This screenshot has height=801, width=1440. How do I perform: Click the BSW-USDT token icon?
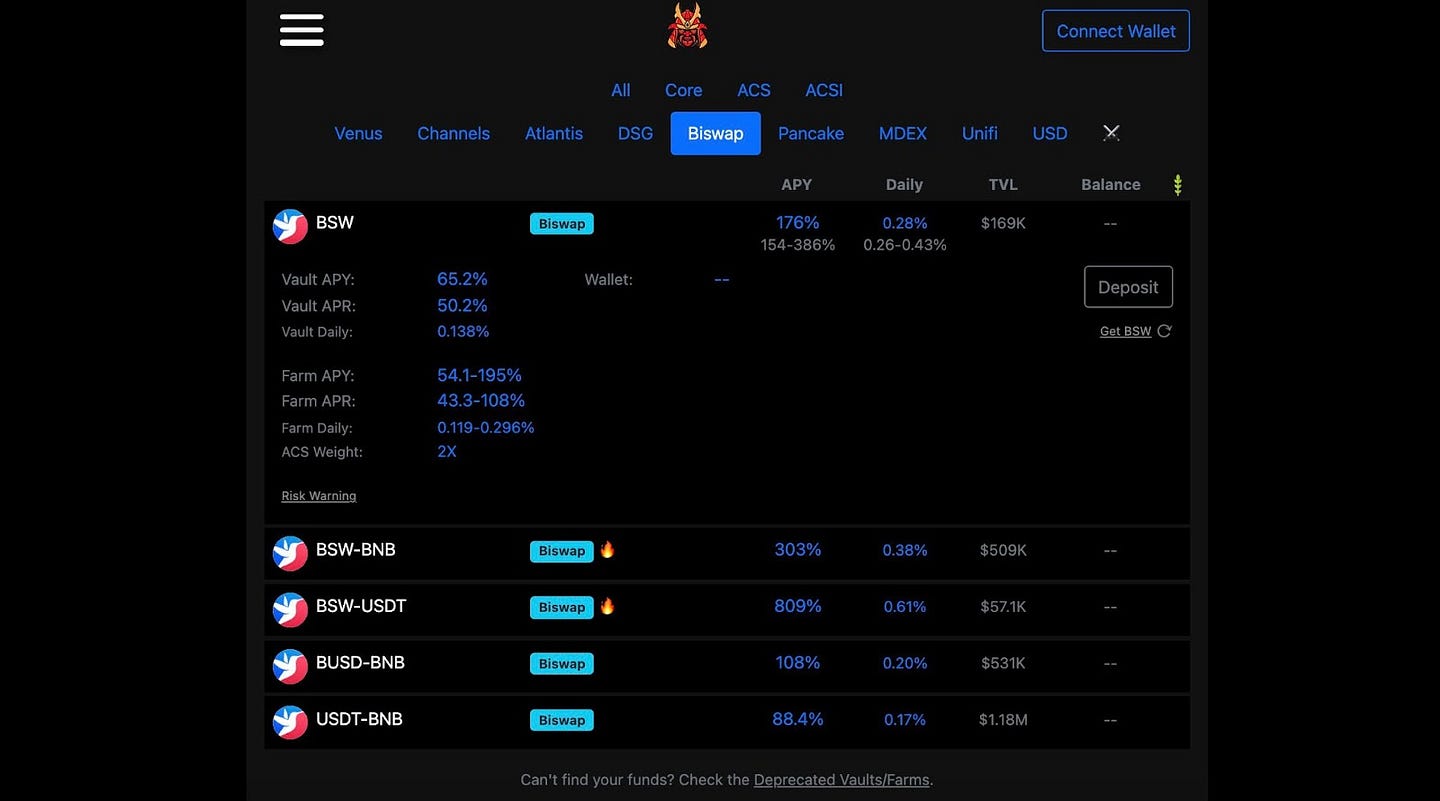(x=290, y=610)
